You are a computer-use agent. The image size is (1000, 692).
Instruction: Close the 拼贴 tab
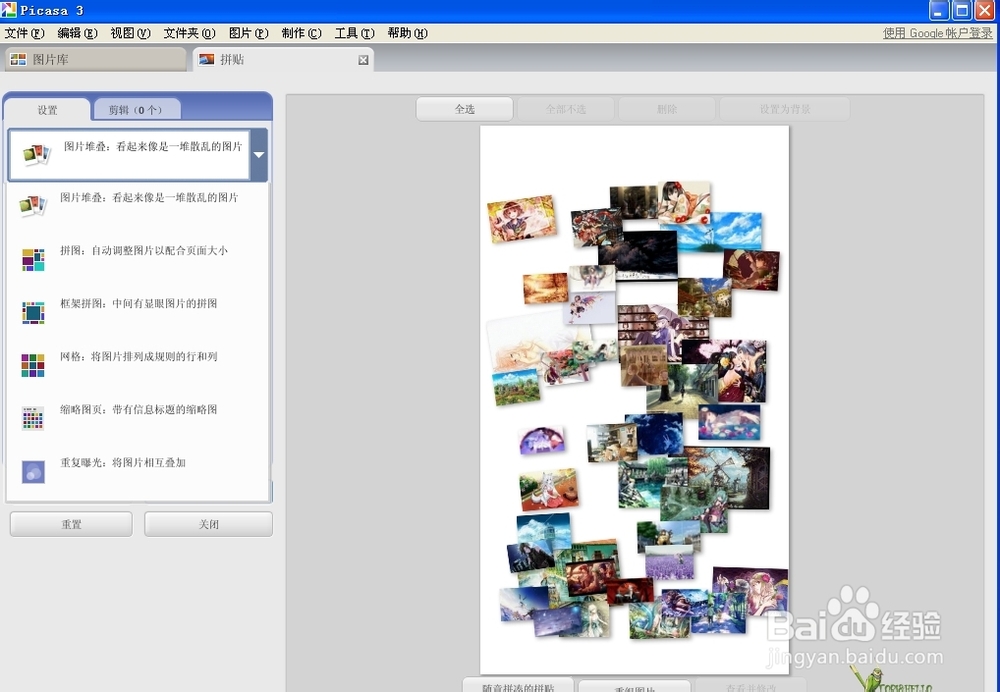click(363, 60)
